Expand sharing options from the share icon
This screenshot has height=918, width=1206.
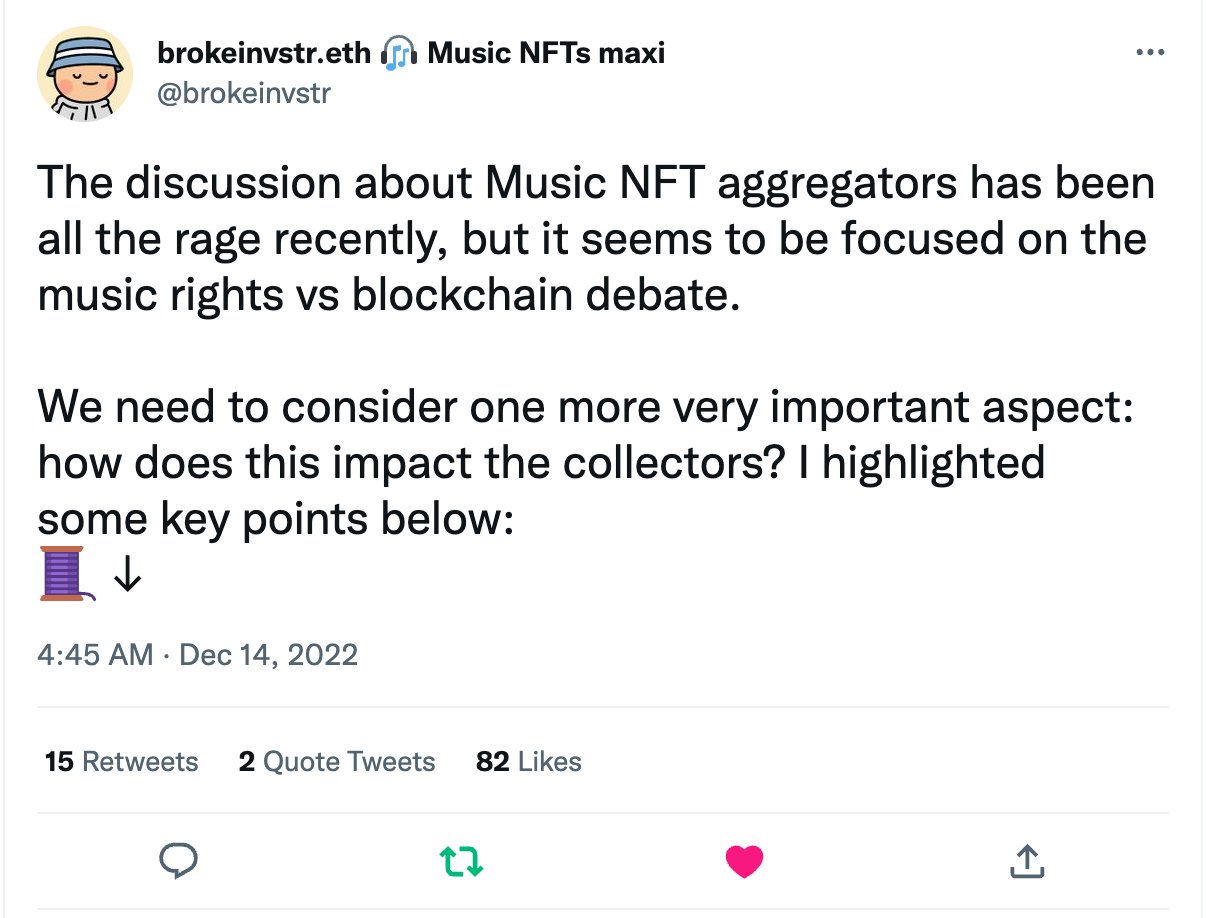1027,861
